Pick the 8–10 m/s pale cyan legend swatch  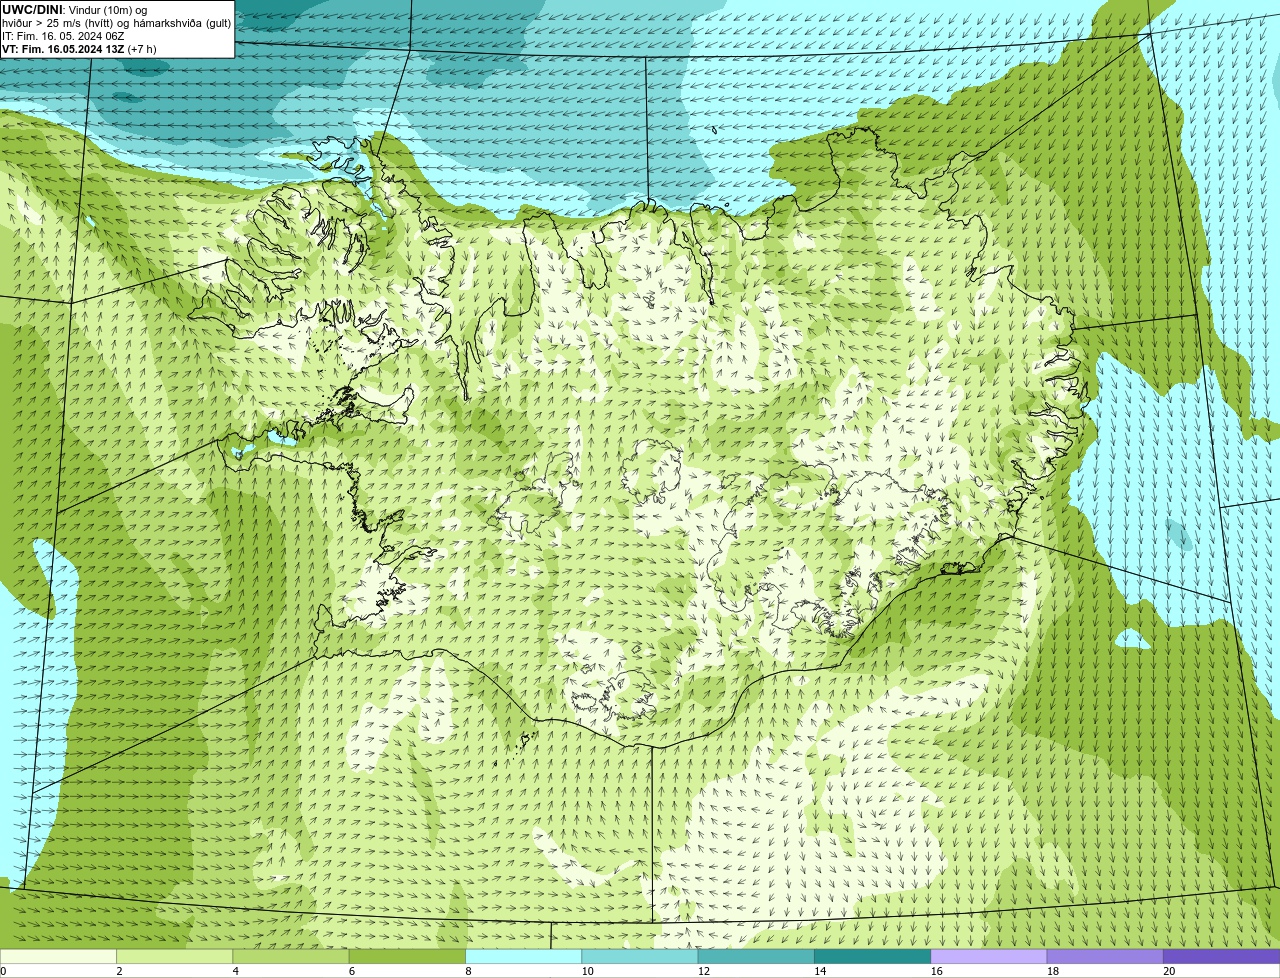coord(524,956)
